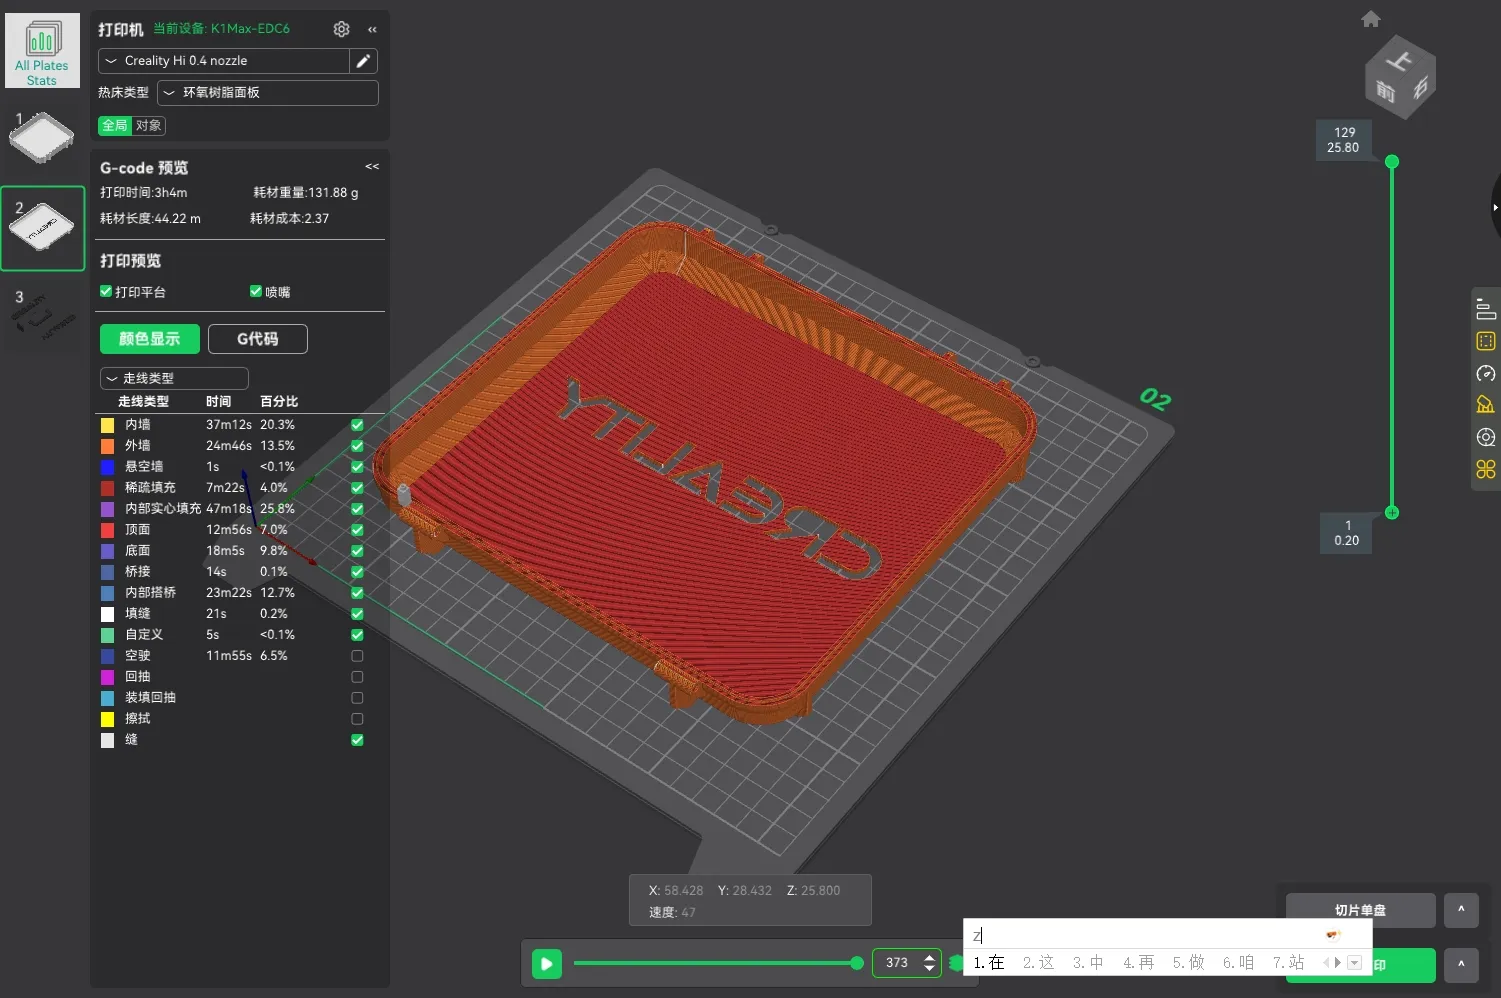Play the G-code animation
1501x998 pixels.
pos(546,964)
